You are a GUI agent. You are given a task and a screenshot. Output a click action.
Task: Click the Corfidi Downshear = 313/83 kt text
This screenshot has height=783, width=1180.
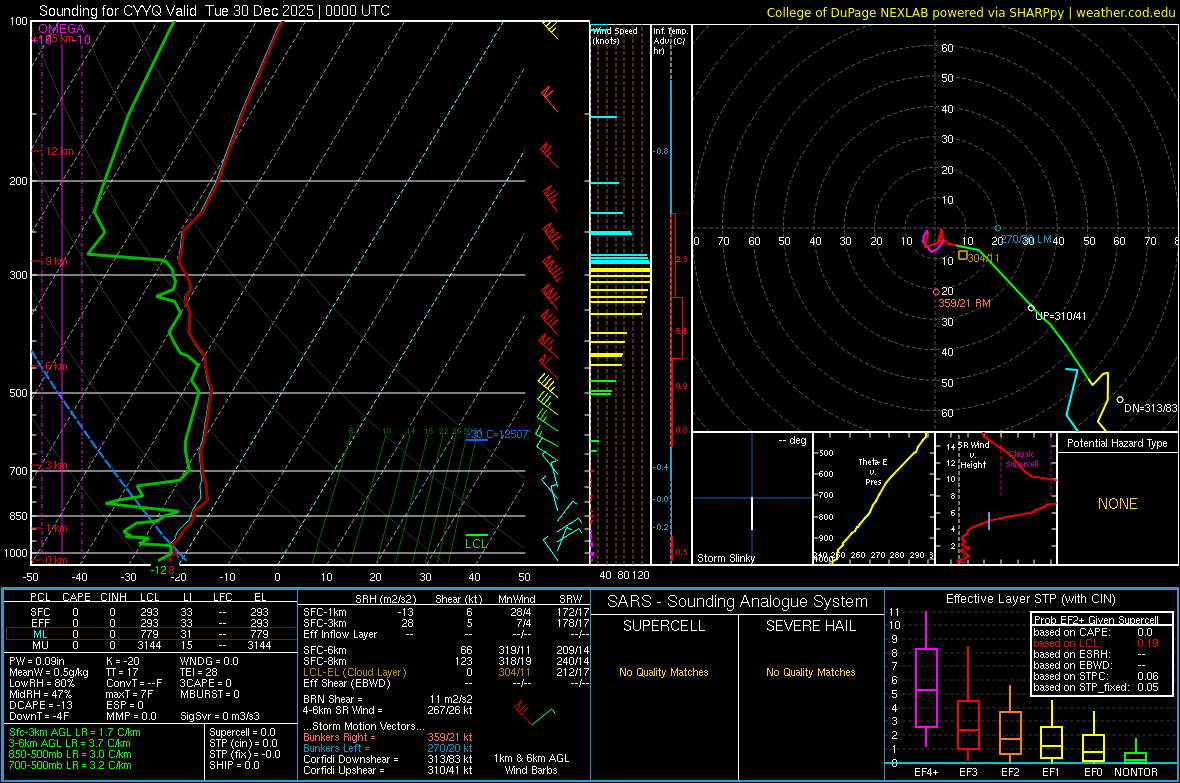(x=388, y=760)
